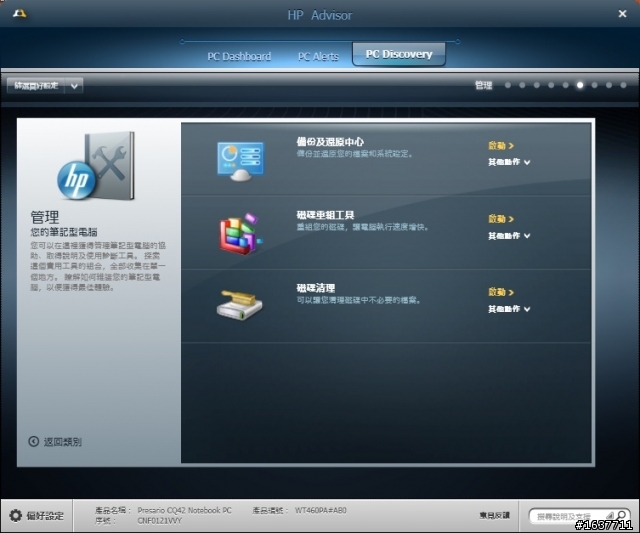Expand 其他動作 for 備份及還原中心
Screen dimensions: 640x533
click(509, 162)
